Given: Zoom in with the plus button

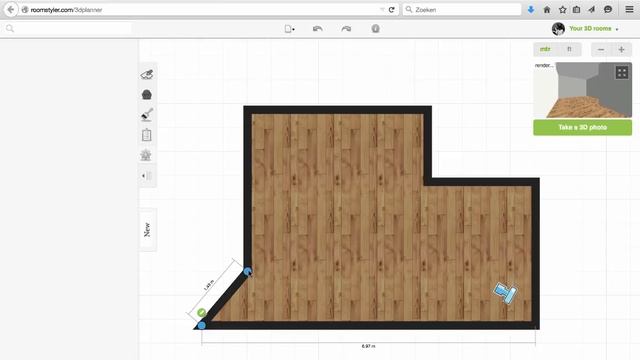Looking at the screenshot, I should (622, 50).
